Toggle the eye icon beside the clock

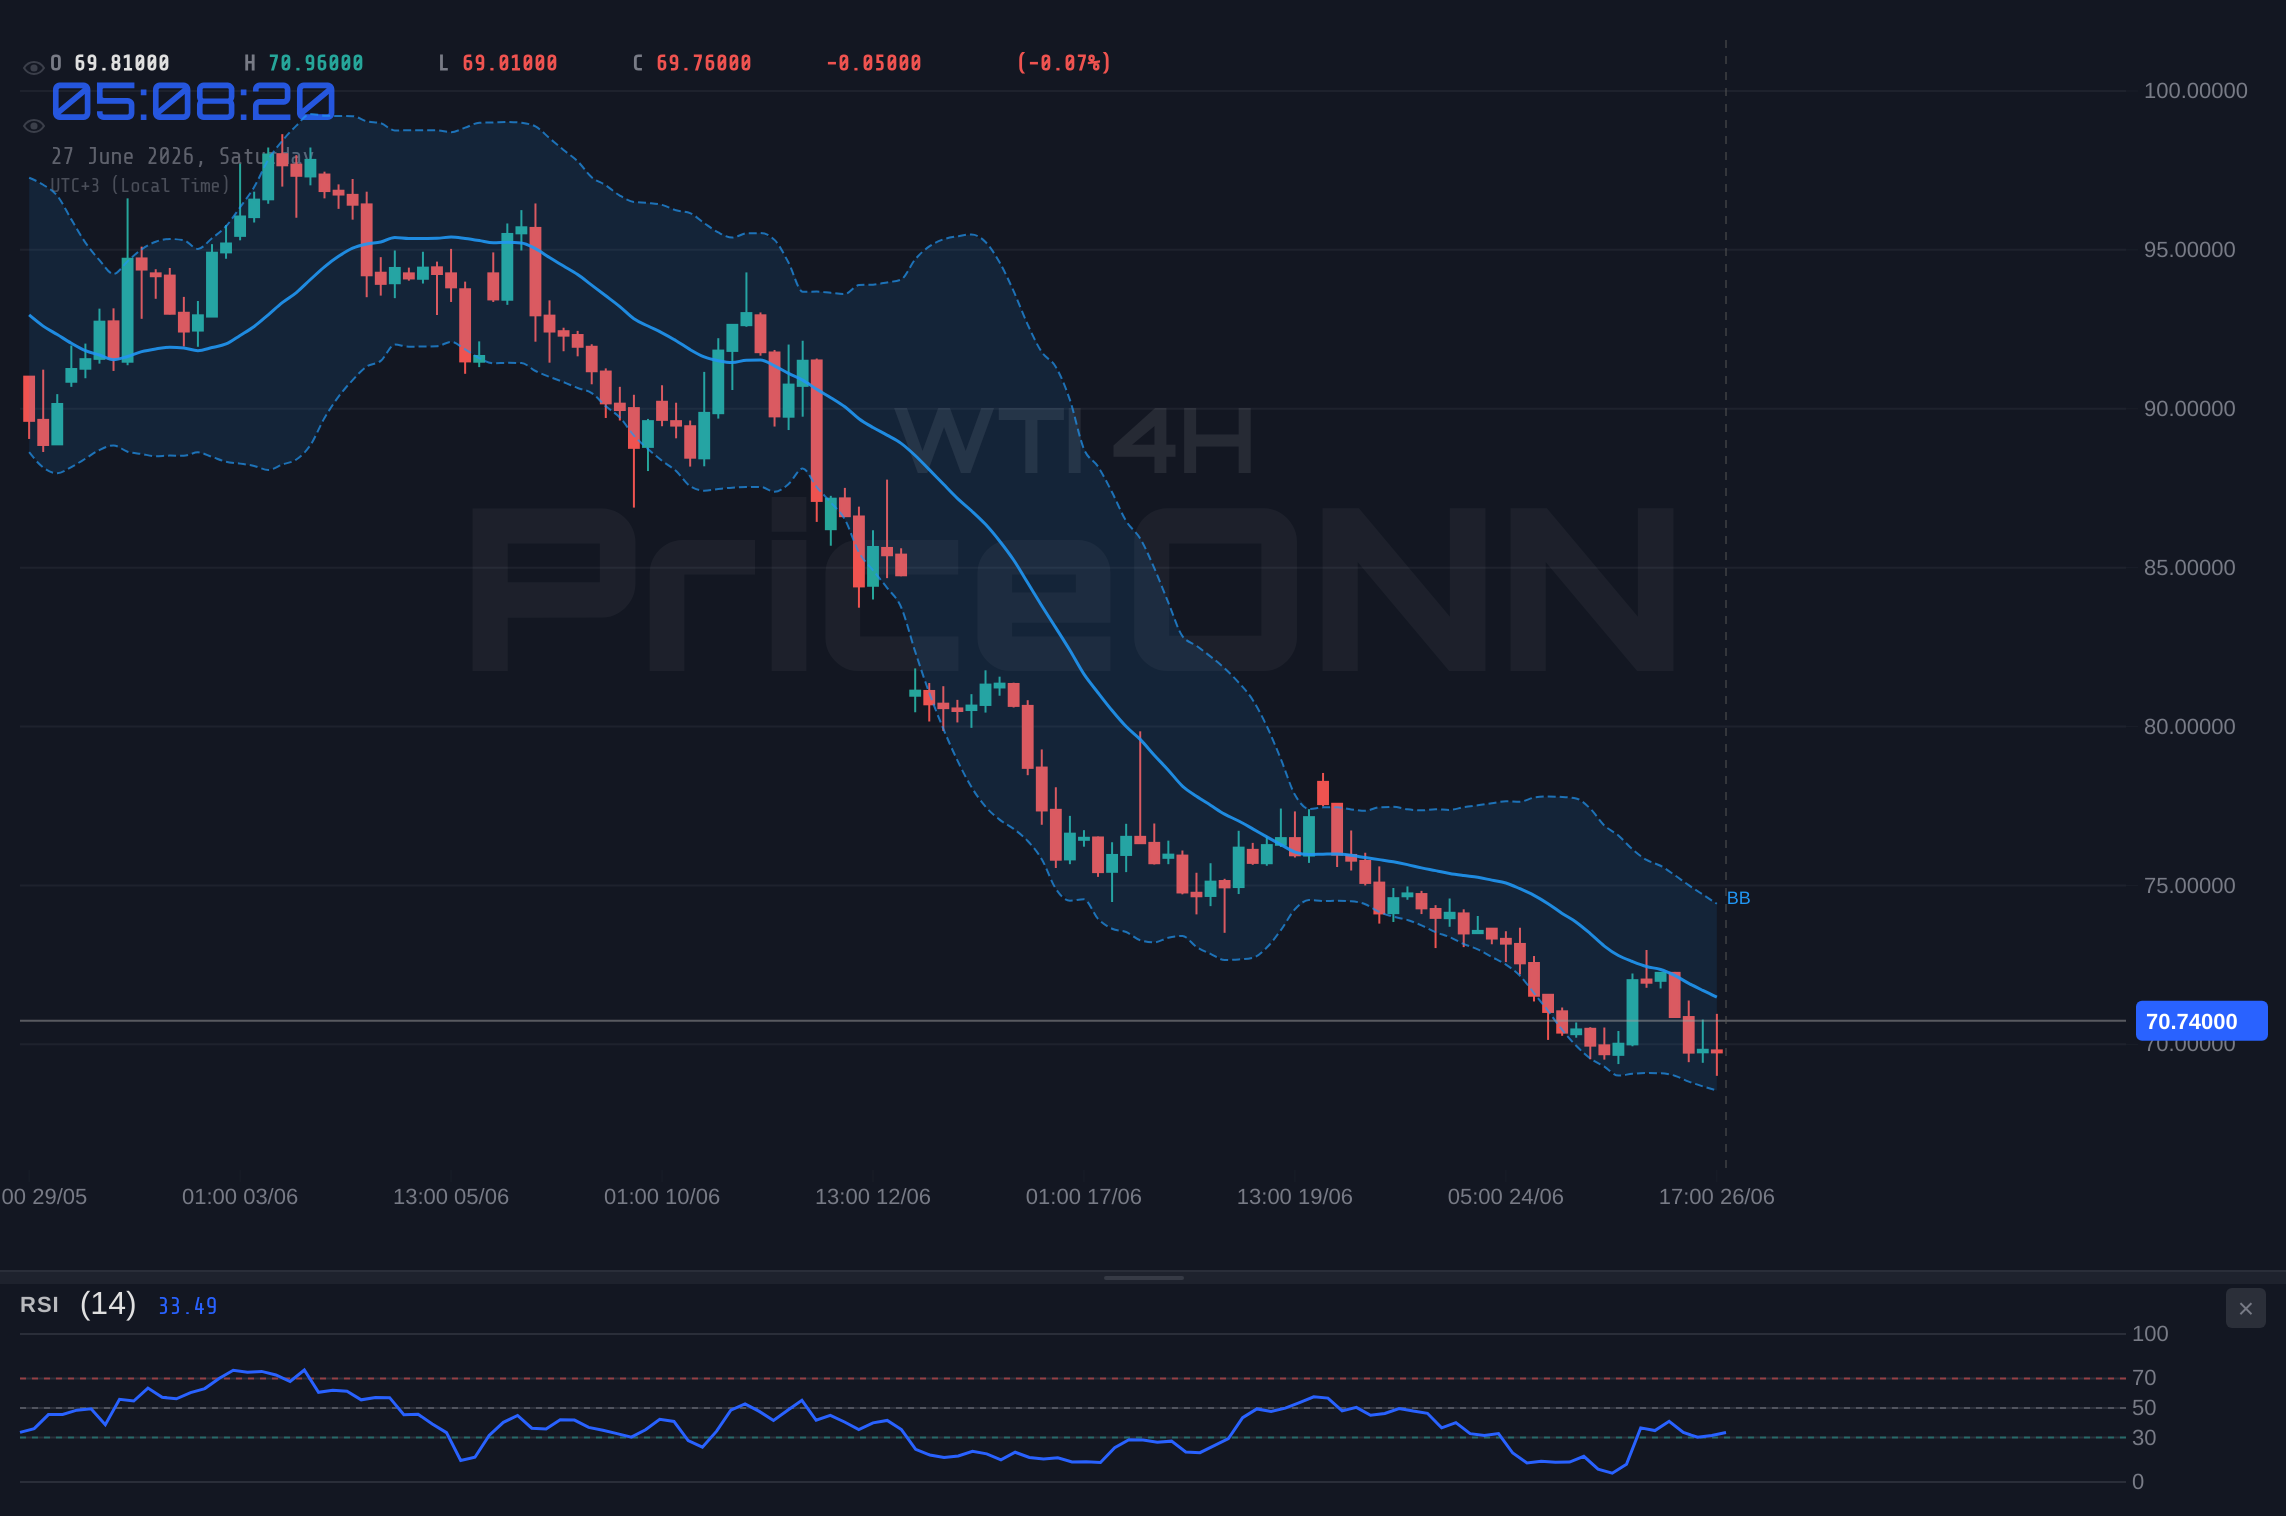pos(33,126)
